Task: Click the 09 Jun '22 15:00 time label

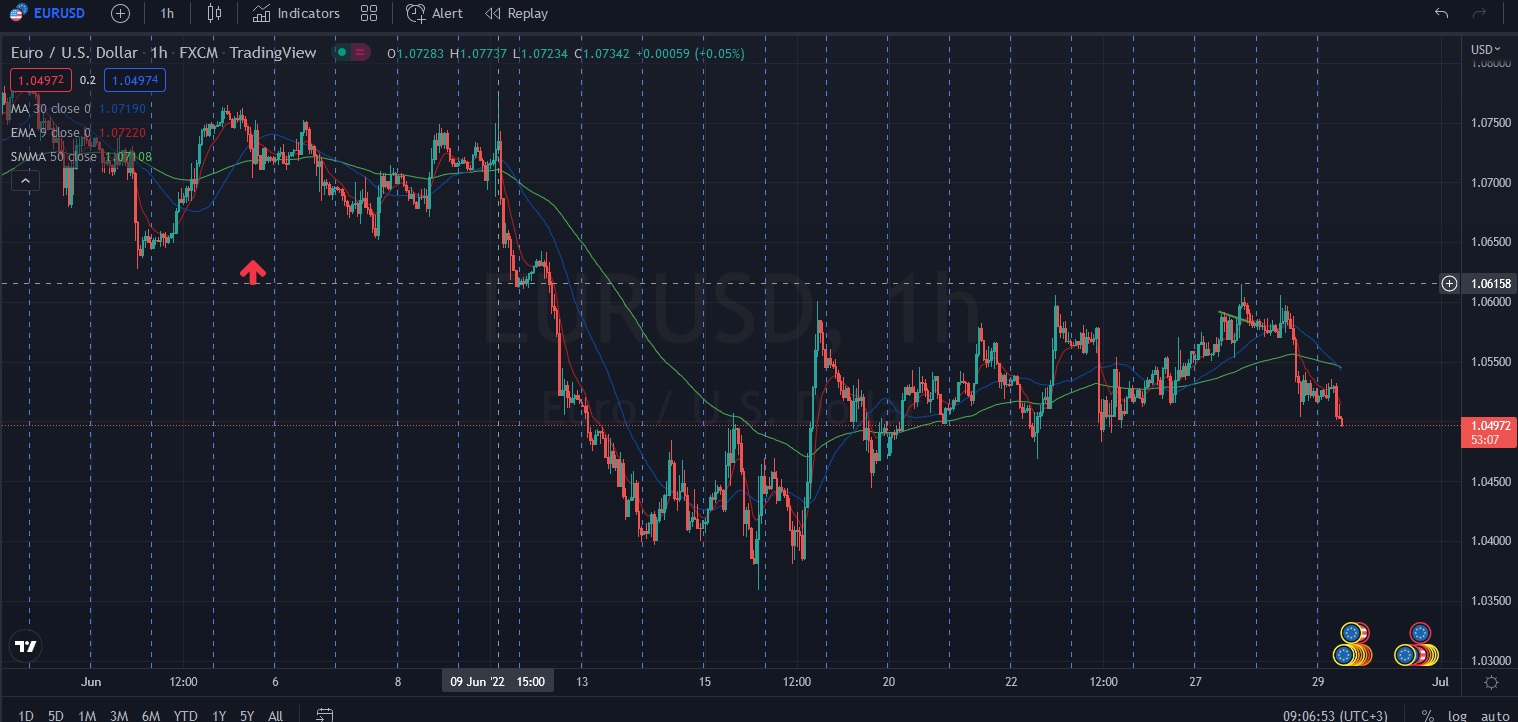Action: tap(497, 682)
